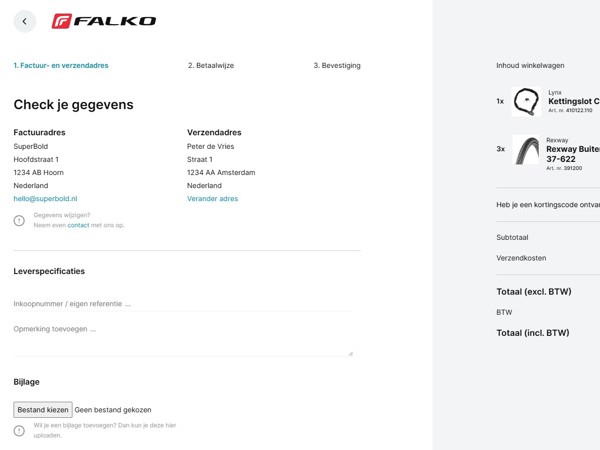
Task: Focus the Opmerking toevoegen textarea
Action: (x=183, y=339)
